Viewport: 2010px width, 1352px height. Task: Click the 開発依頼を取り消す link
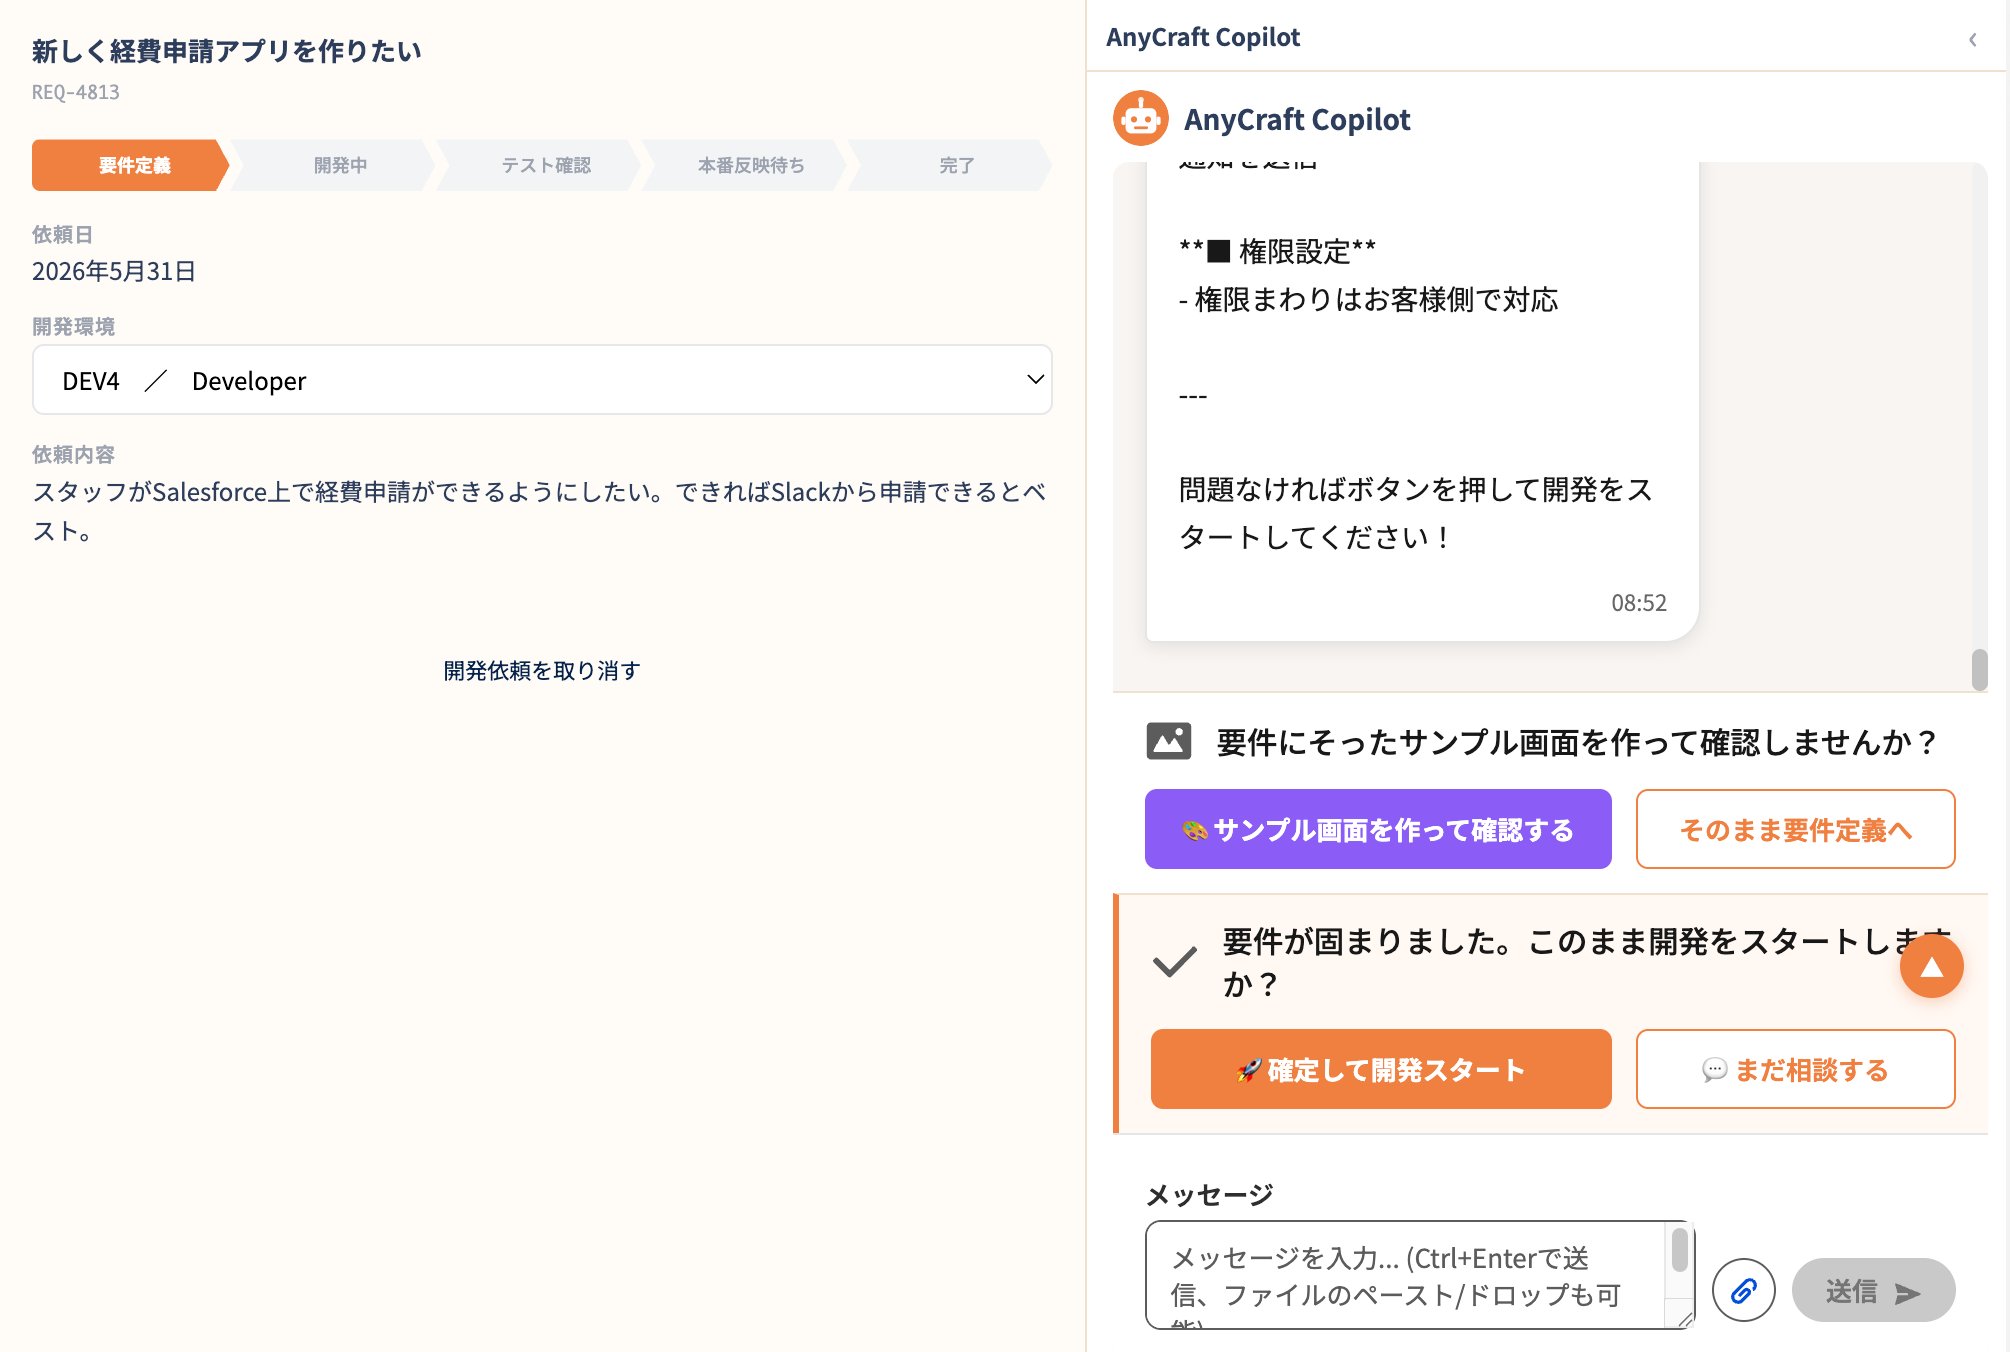click(x=541, y=670)
